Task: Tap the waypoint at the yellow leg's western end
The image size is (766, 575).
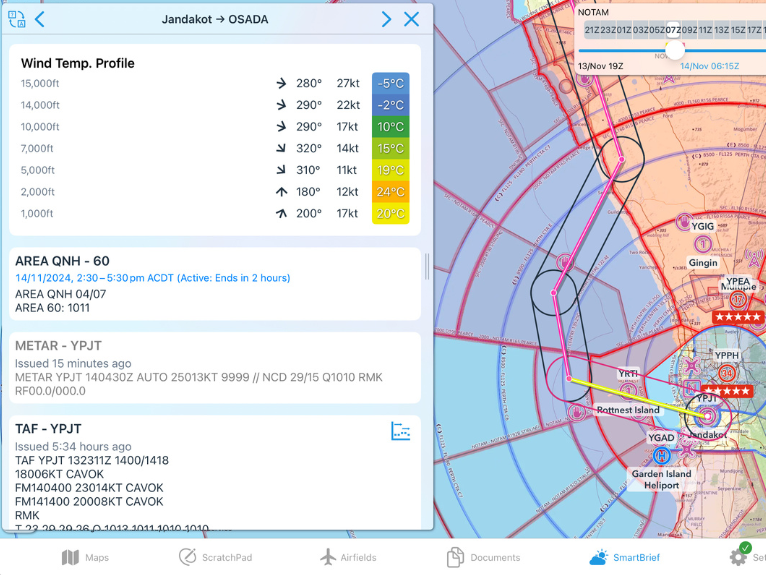Action: click(x=569, y=379)
